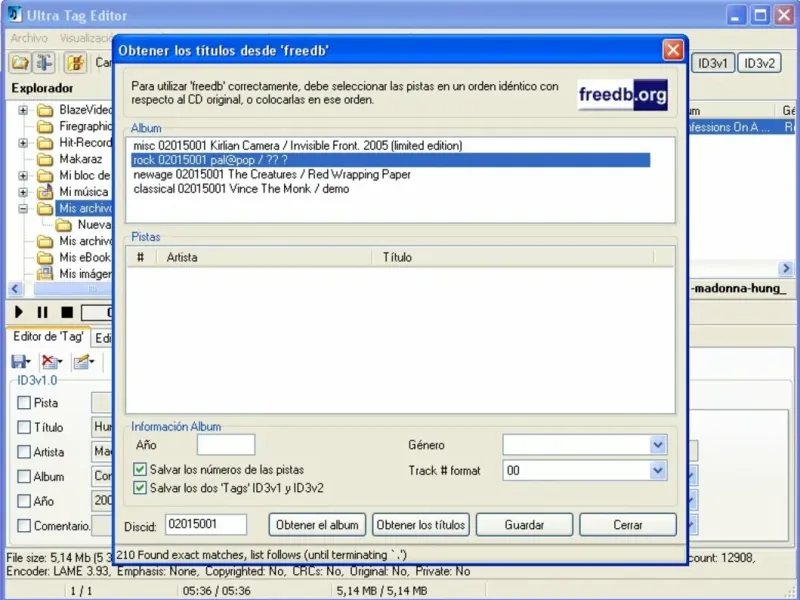Click the Cerrar button
Screen dimensions: 800x600
coord(628,525)
